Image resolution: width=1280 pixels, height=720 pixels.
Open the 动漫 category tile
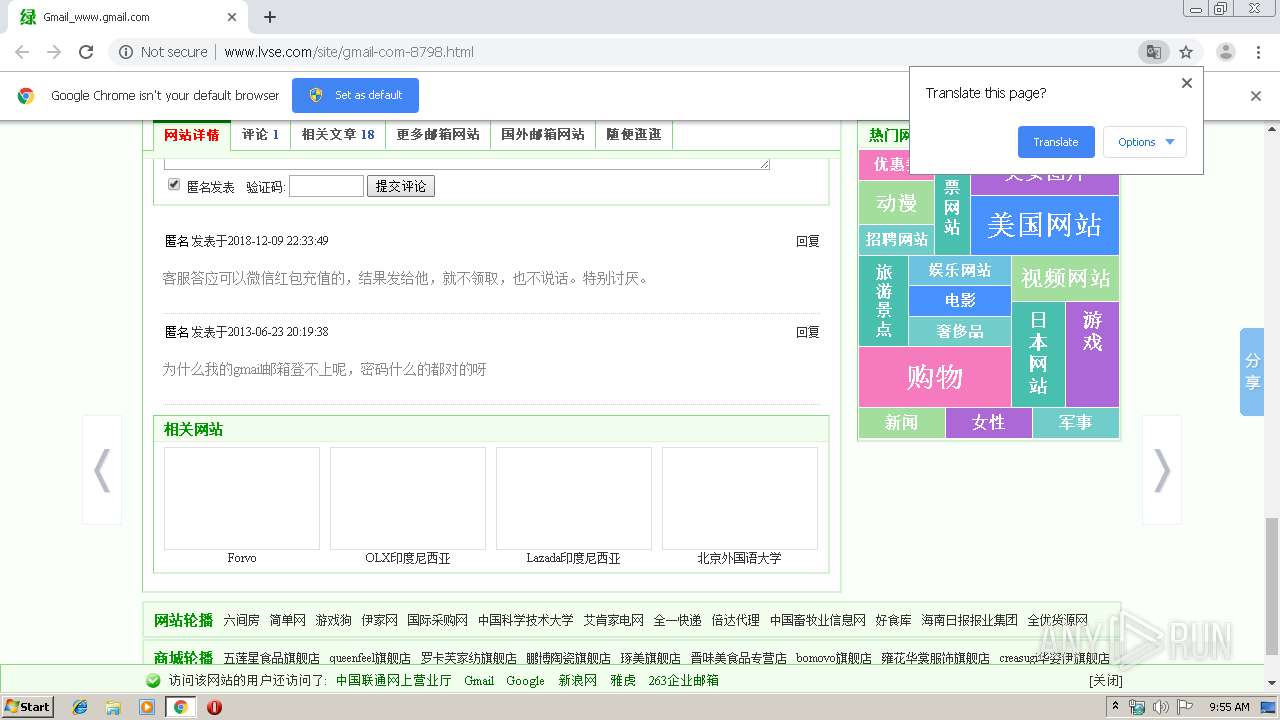point(896,203)
